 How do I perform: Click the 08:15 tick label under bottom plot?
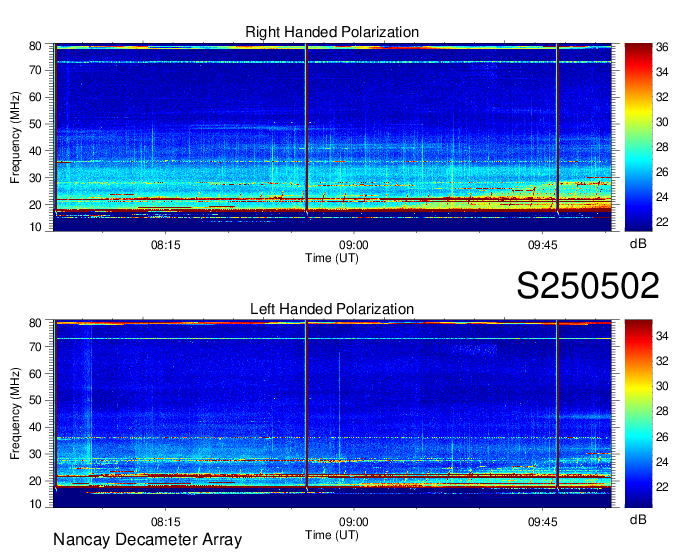coord(165,522)
